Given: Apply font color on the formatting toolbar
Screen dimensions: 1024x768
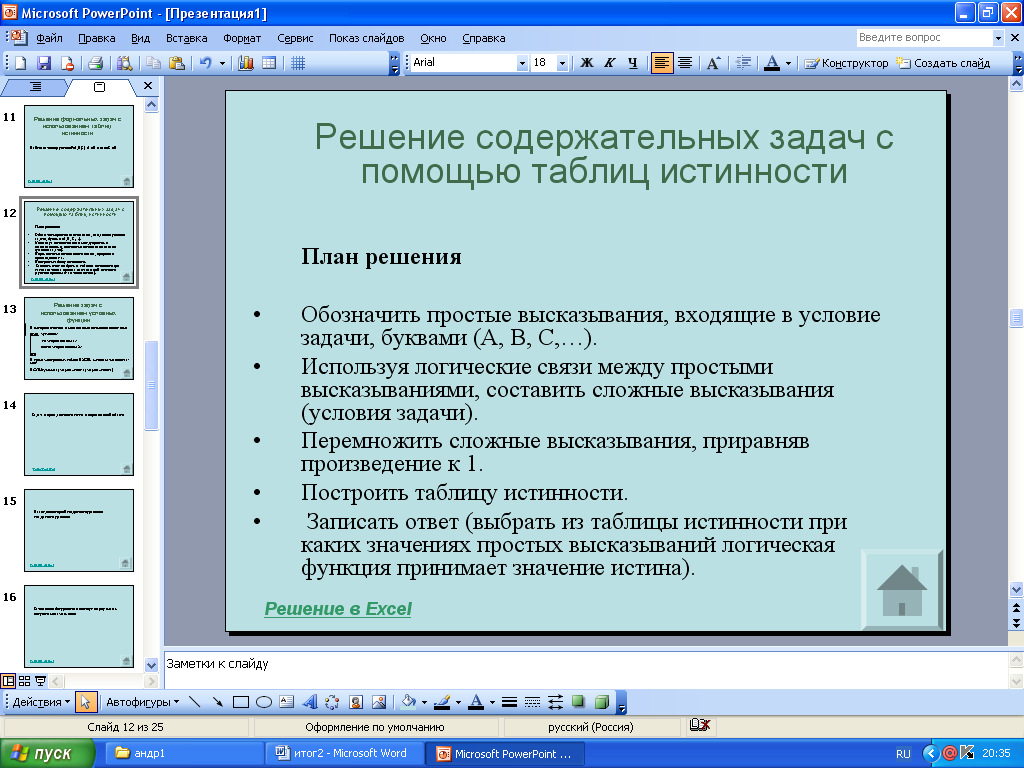Looking at the screenshot, I should [x=772, y=63].
